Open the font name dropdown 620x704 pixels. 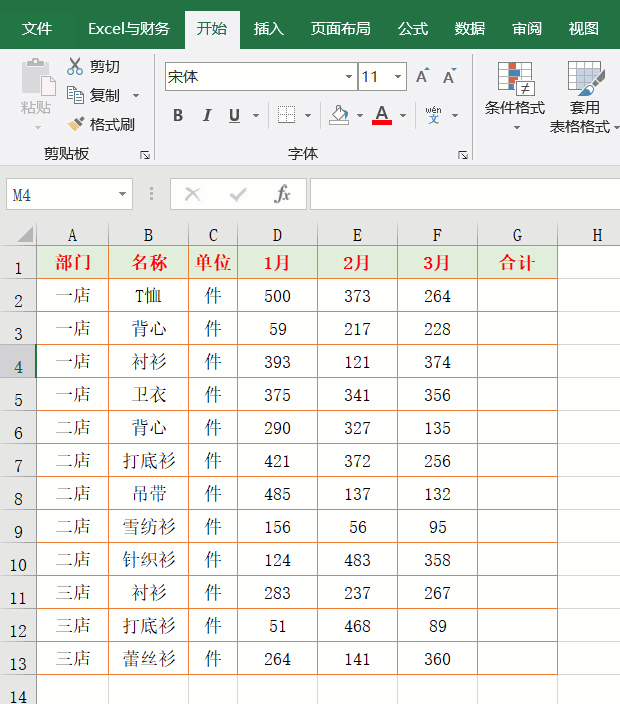tap(348, 77)
